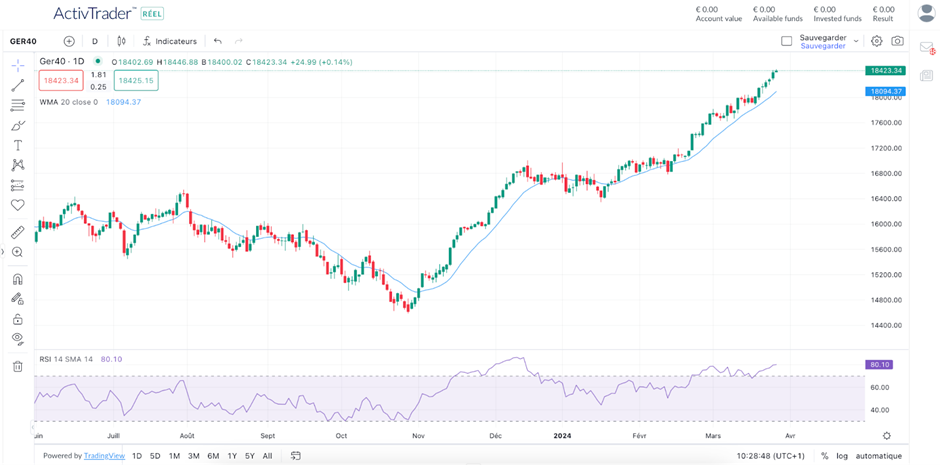Viewport: 940px width, 465px height.
Task: Hide all drawings with the eye icon
Action: [x=17, y=339]
